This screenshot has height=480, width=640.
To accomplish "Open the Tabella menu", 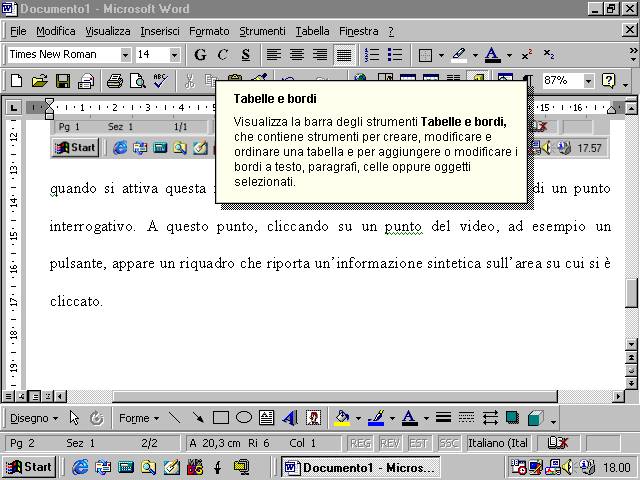I will click(x=312, y=31).
